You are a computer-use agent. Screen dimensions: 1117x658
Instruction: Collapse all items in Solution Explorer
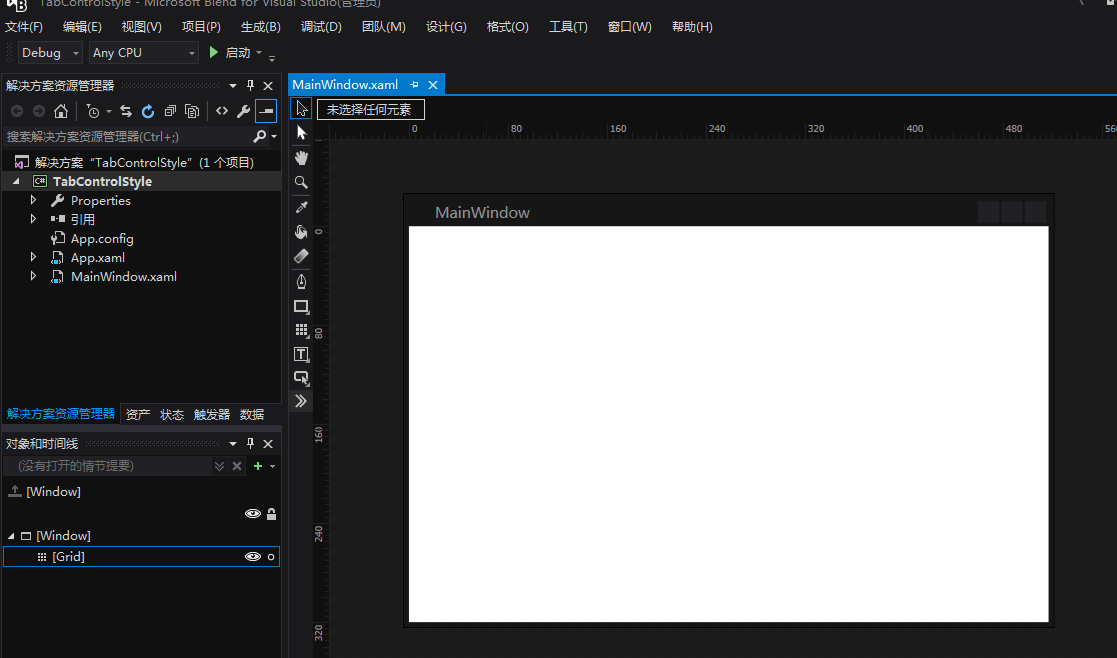[x=170, y=111]
